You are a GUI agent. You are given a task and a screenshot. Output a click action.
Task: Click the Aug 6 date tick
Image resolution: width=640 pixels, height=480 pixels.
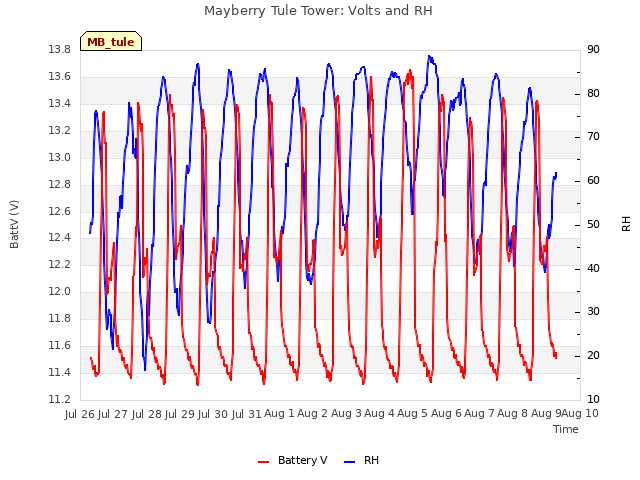(x=446, y=413)
